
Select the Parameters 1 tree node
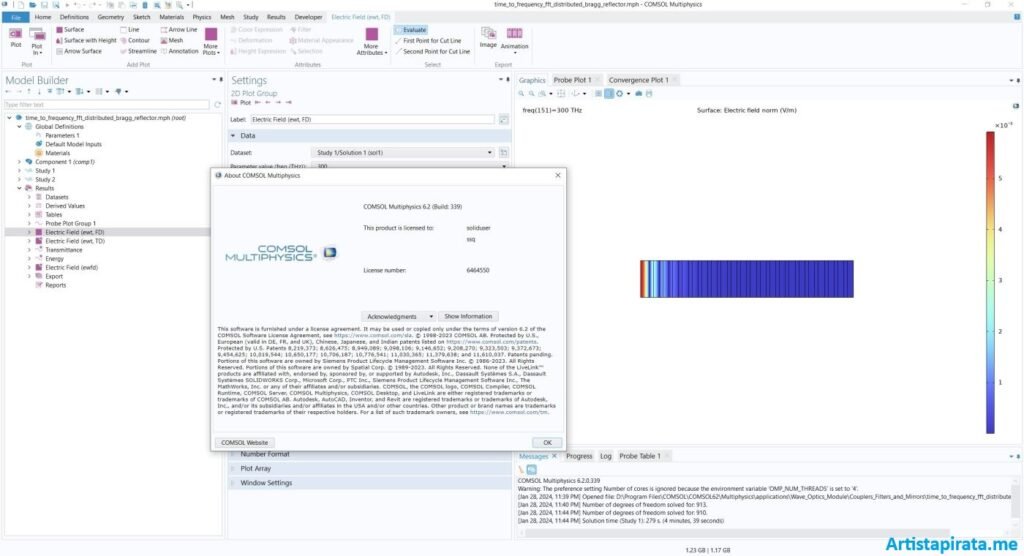pos(62,135)
